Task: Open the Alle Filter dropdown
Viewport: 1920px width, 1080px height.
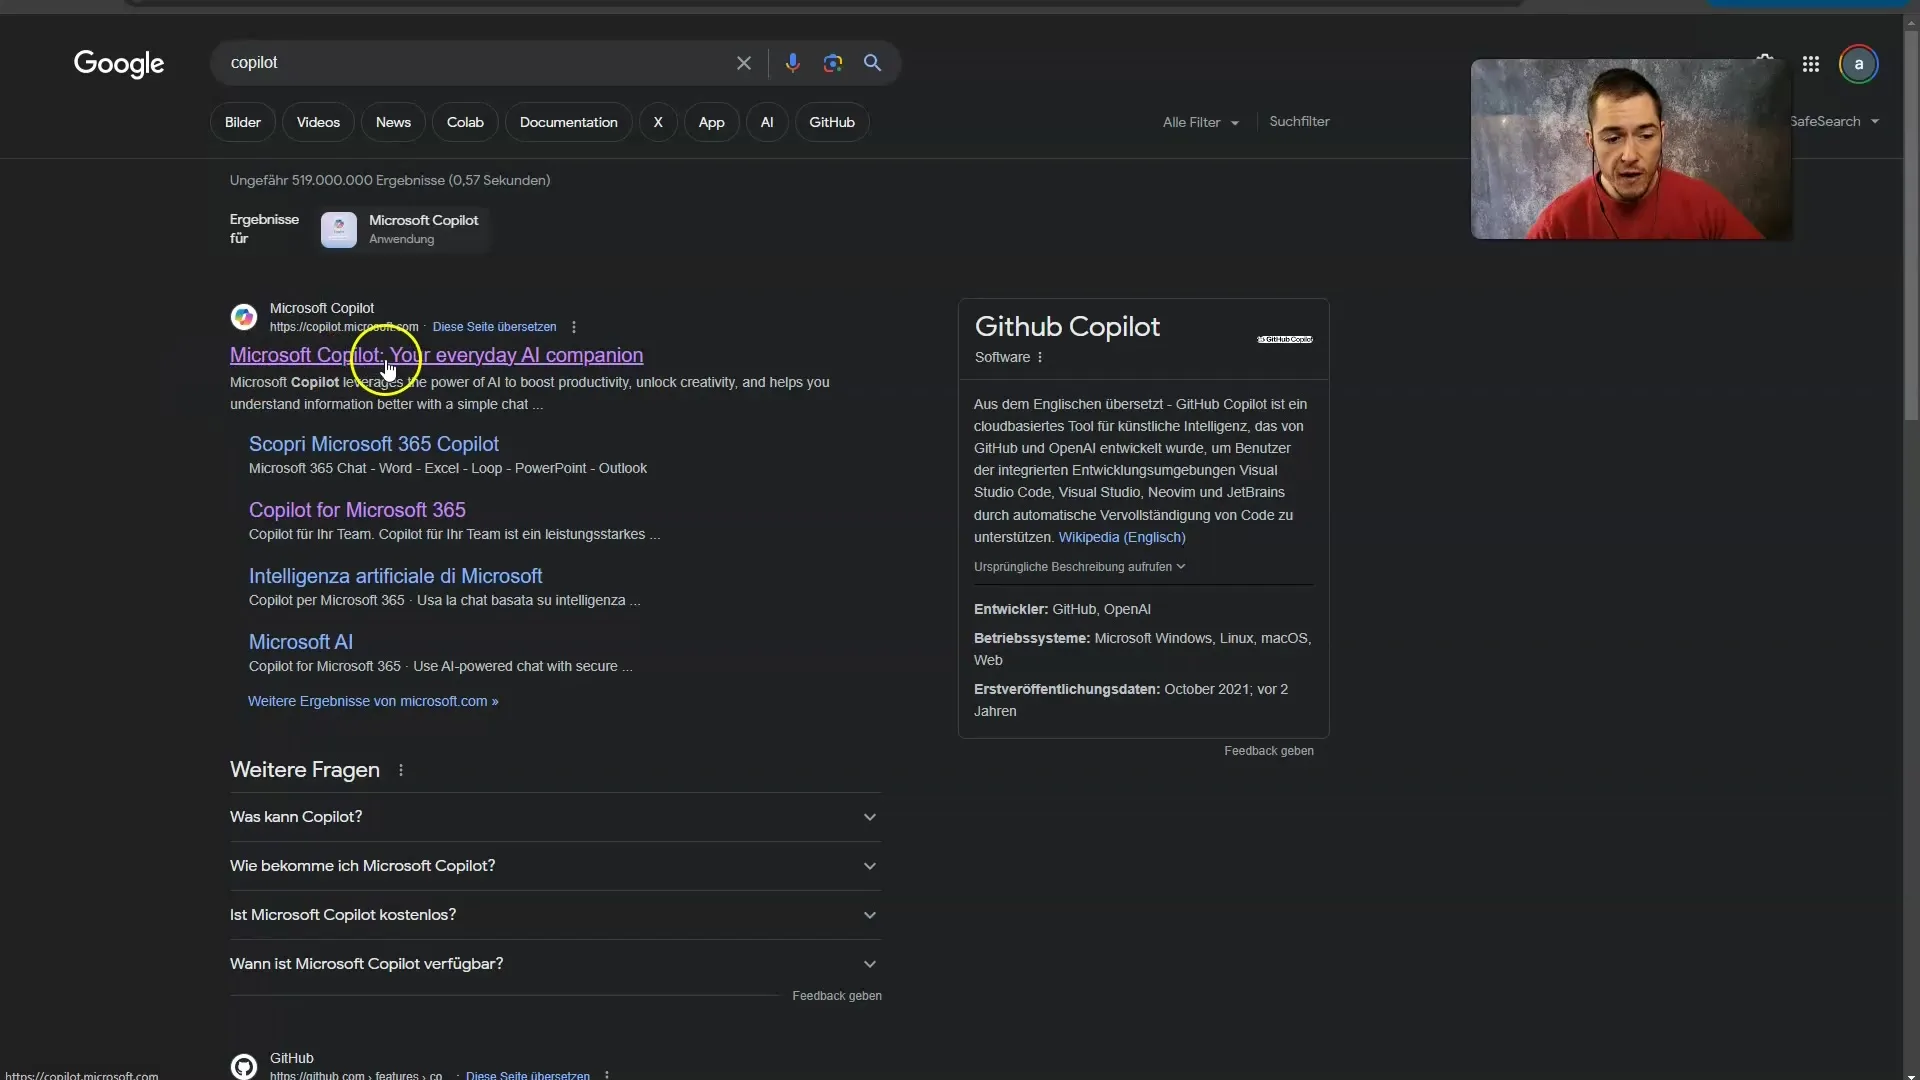Action: coord(1197,121)
